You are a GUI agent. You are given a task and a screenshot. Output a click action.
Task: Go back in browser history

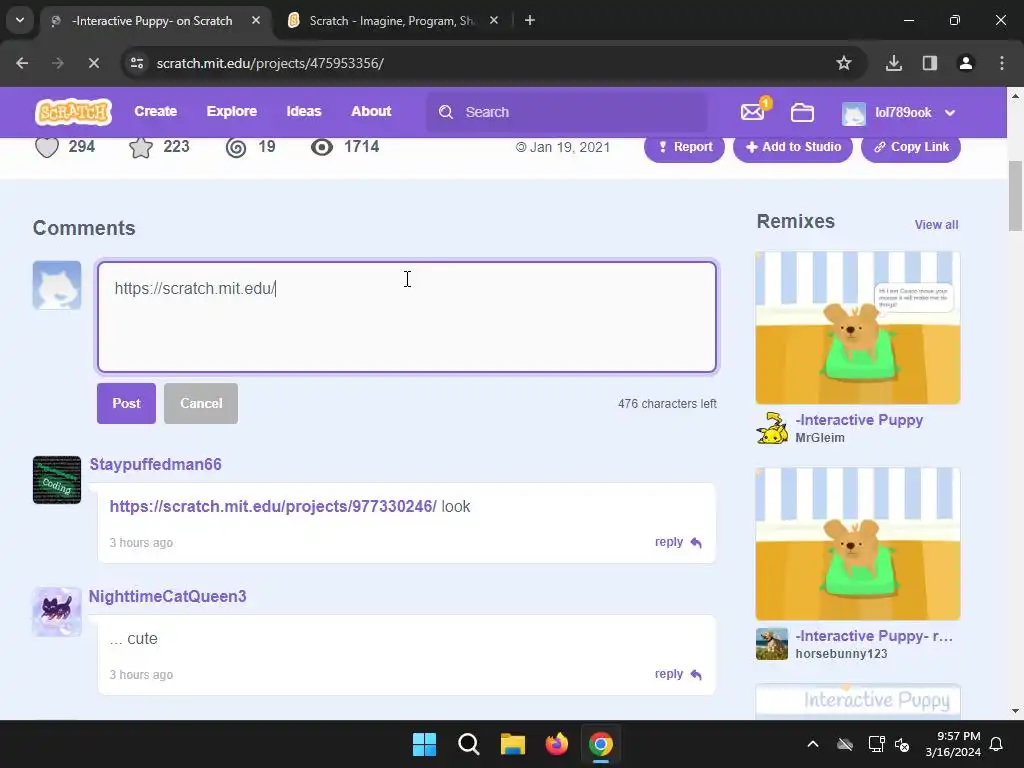[x=22, y=63]
